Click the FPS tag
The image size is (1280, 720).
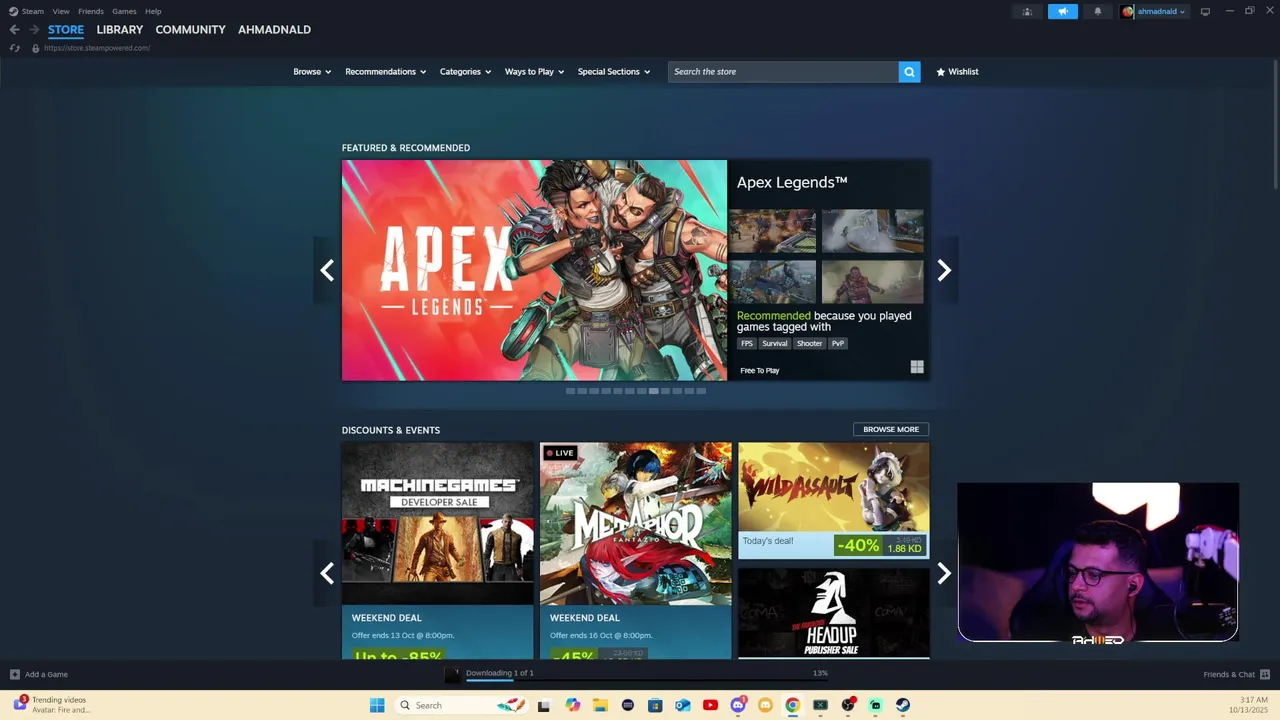pos(747,343)
